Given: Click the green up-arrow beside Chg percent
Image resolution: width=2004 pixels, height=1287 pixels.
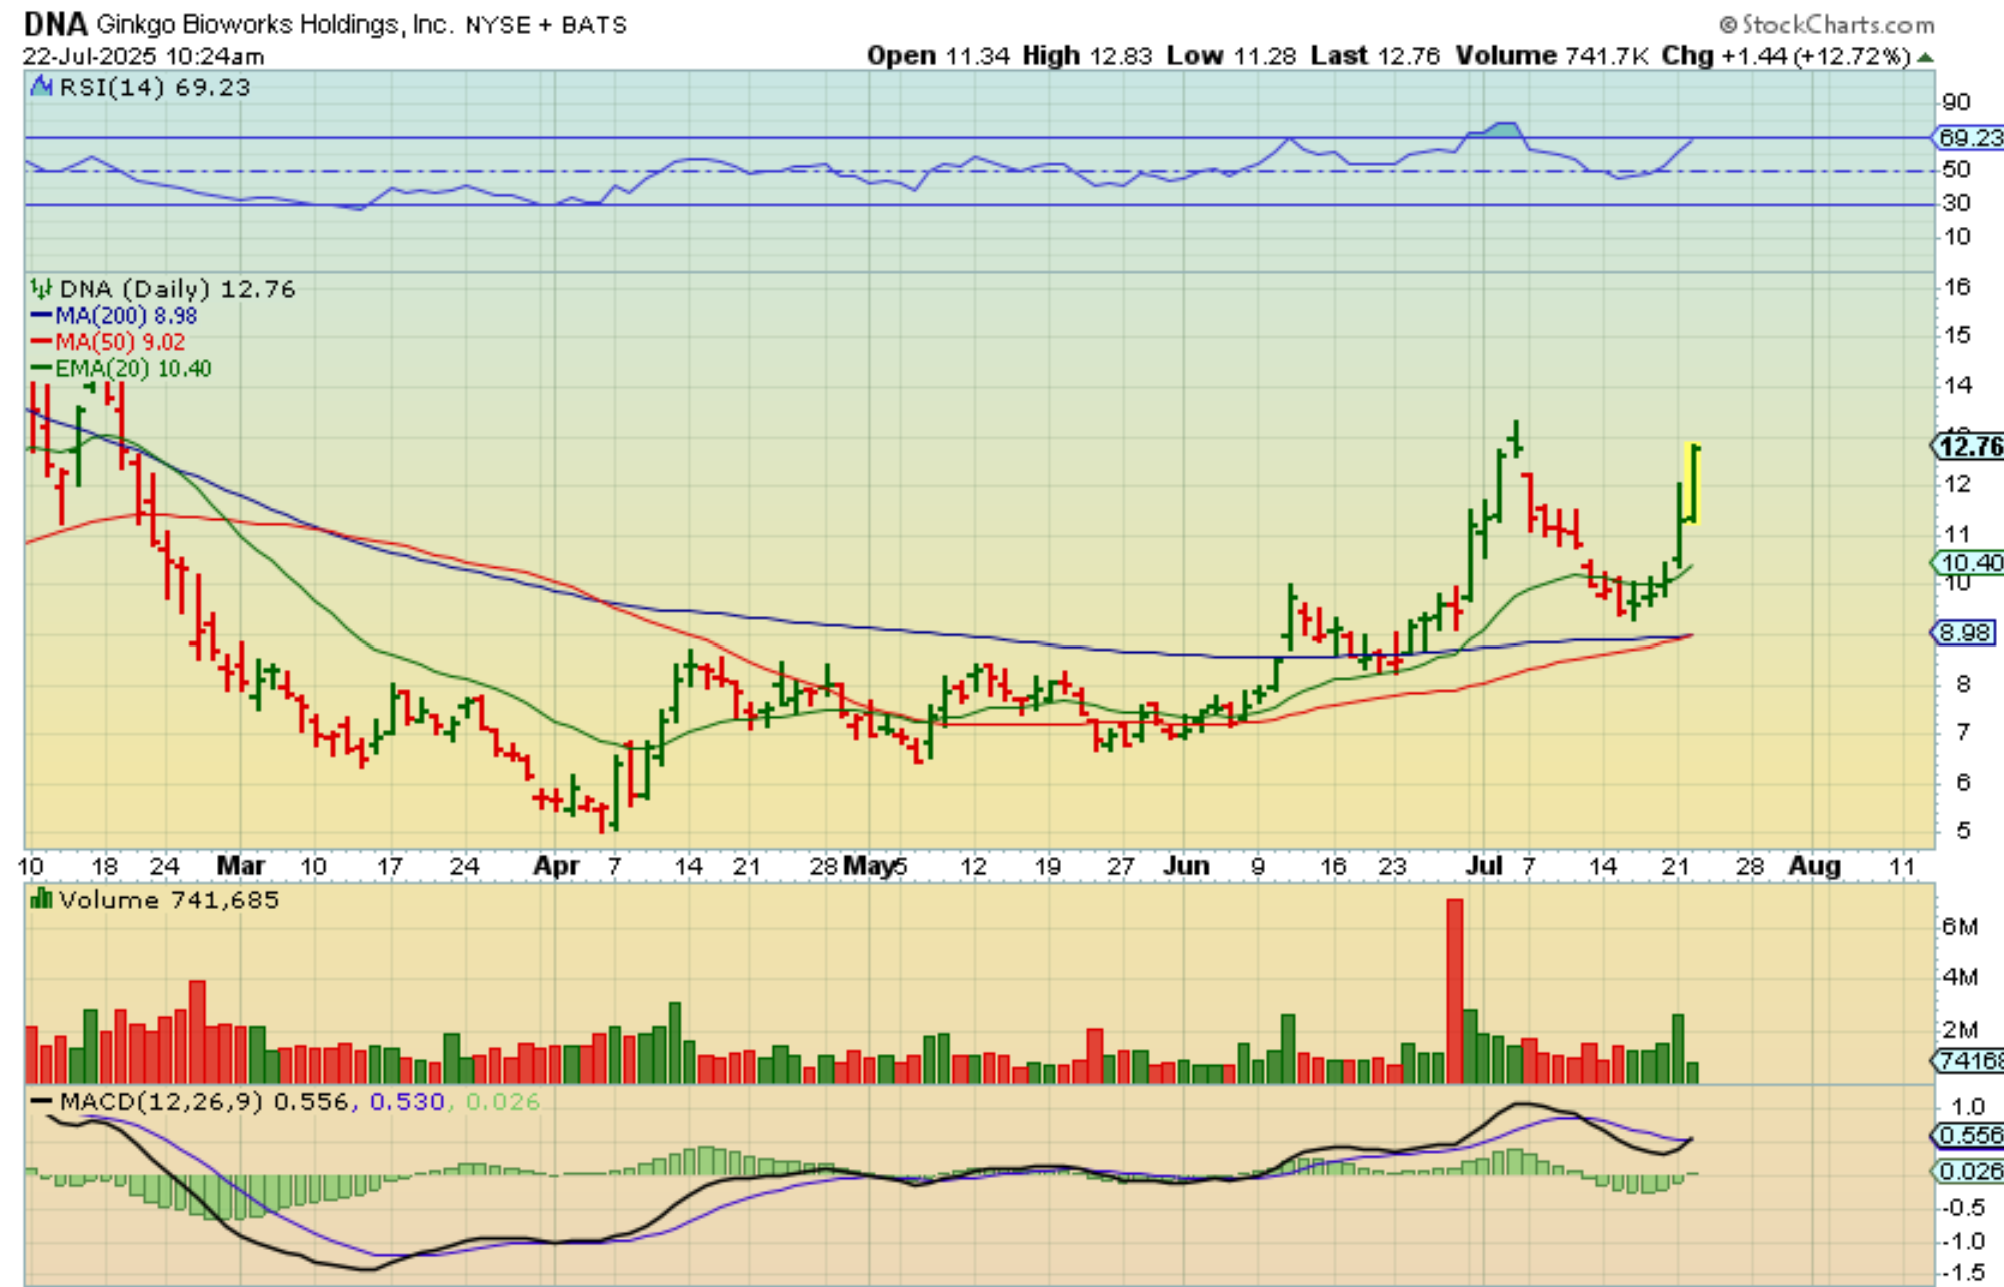Looking at the screenshot, I should (1926, 56).
